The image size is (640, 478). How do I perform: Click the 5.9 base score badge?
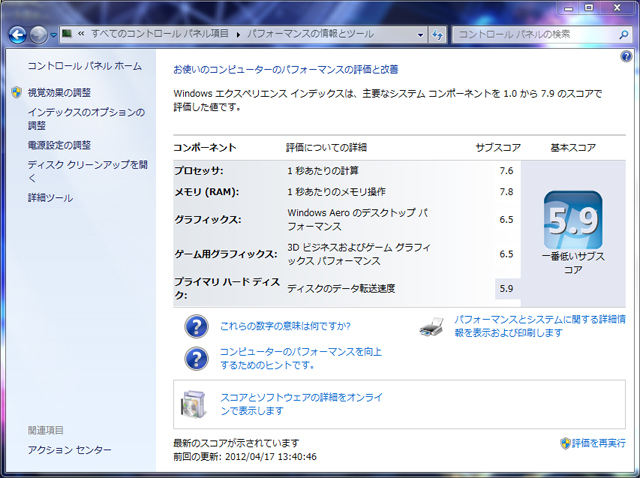point(573,220)
